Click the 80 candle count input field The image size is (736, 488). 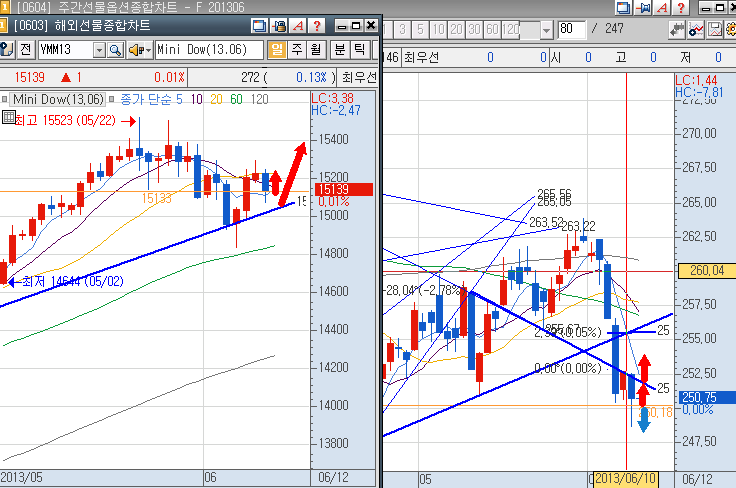(572, 29)
